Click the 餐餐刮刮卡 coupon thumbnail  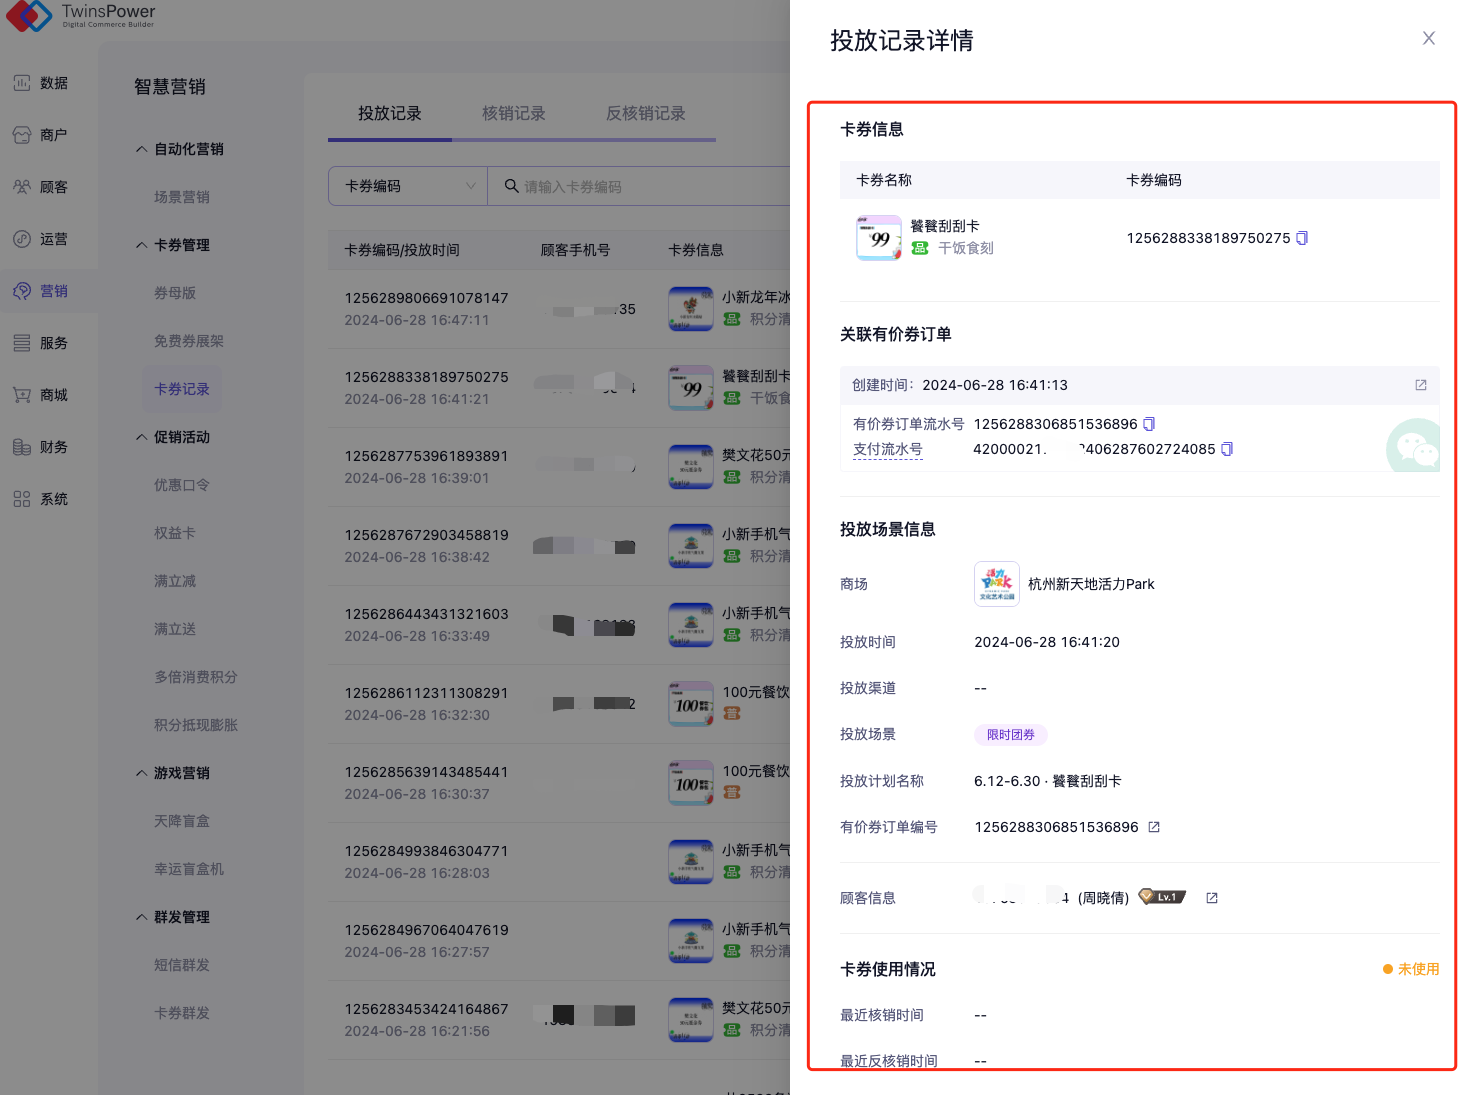878,238
